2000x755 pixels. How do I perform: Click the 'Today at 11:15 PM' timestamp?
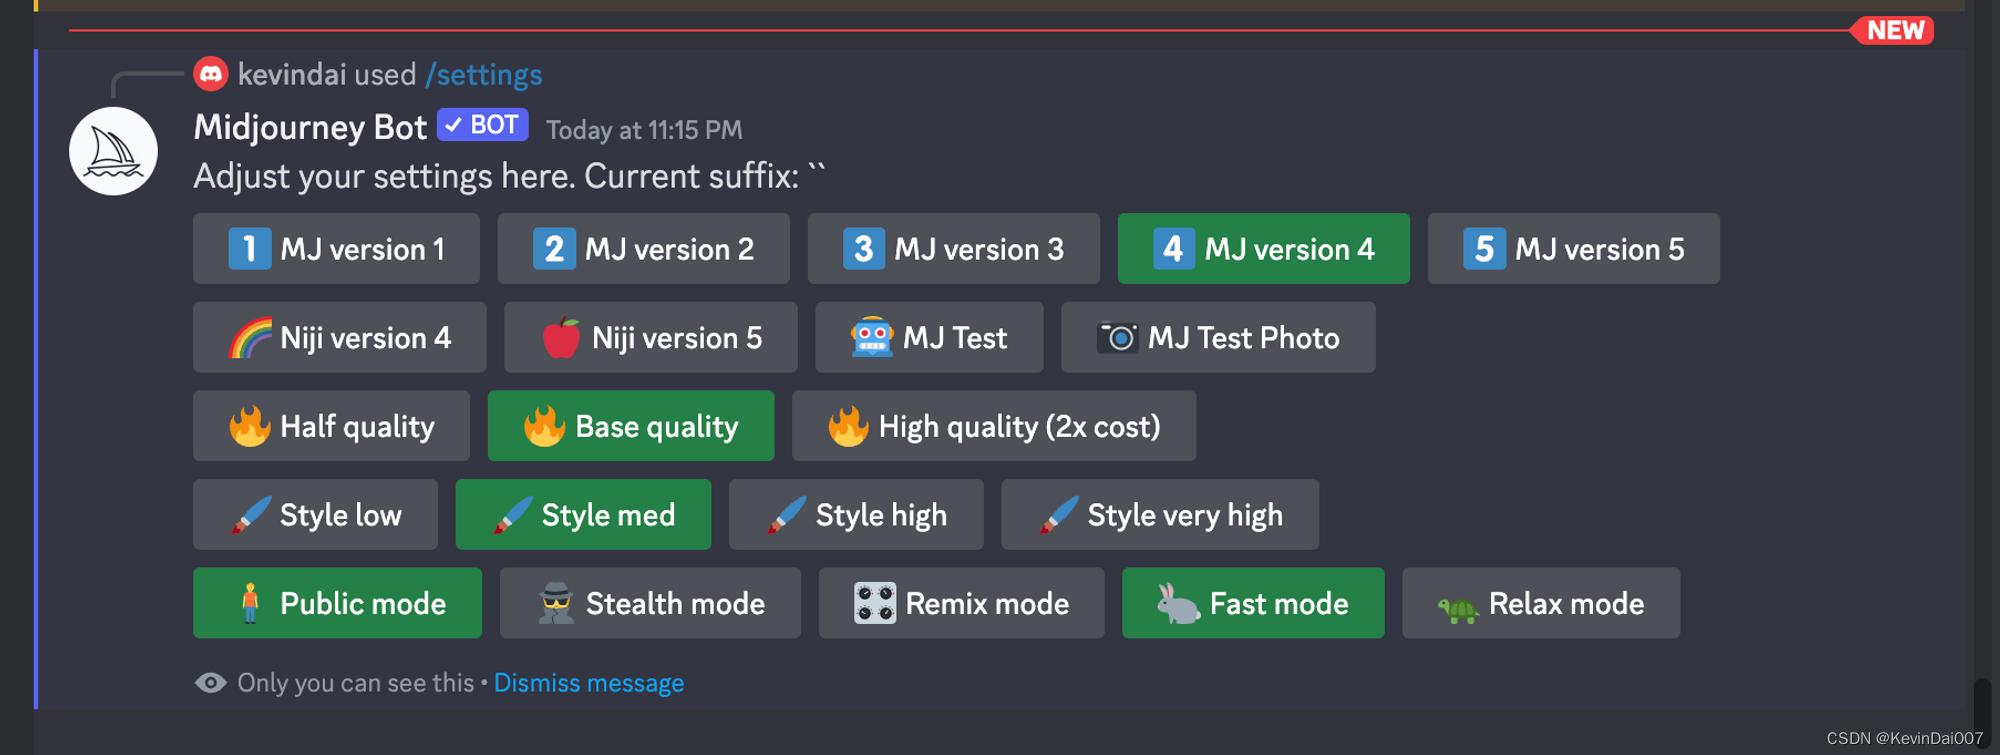coord(644,130)
